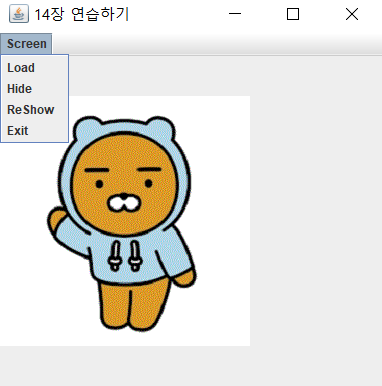Close the 14장 연습하기 window
This screenshot has width=382, height=386.
tap(352, 14)
